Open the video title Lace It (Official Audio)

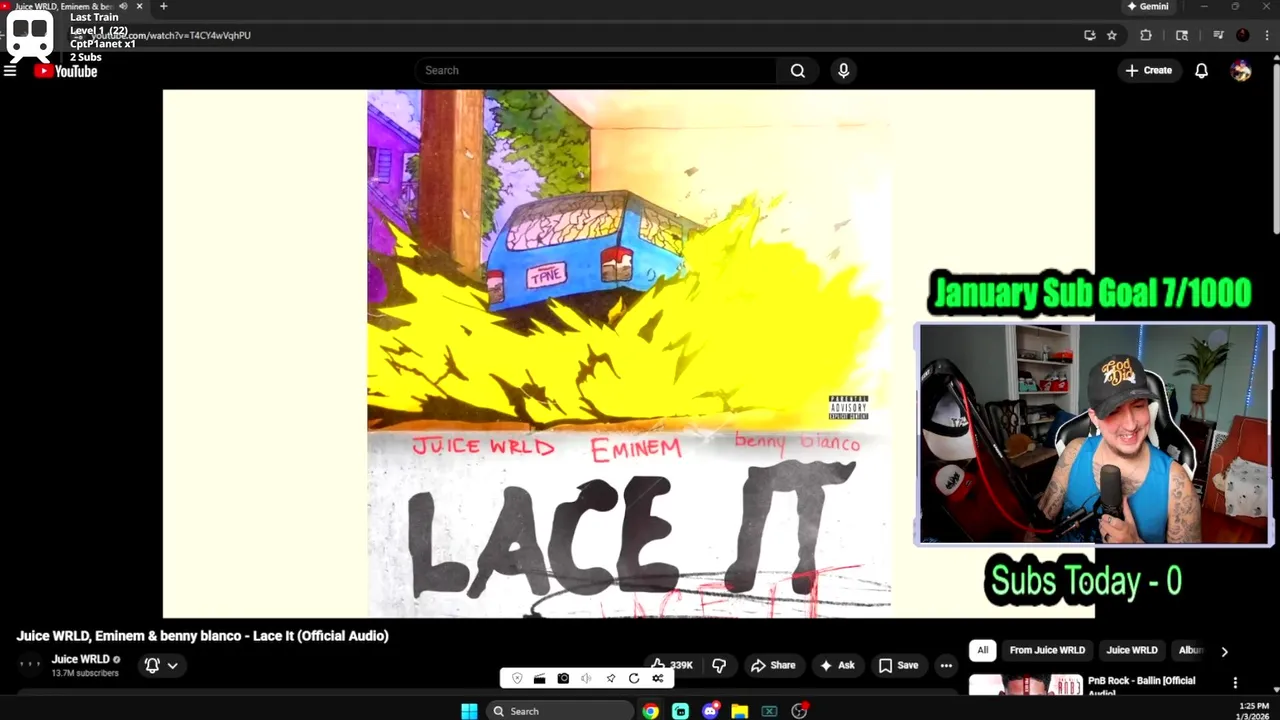(x=202, y=636)
